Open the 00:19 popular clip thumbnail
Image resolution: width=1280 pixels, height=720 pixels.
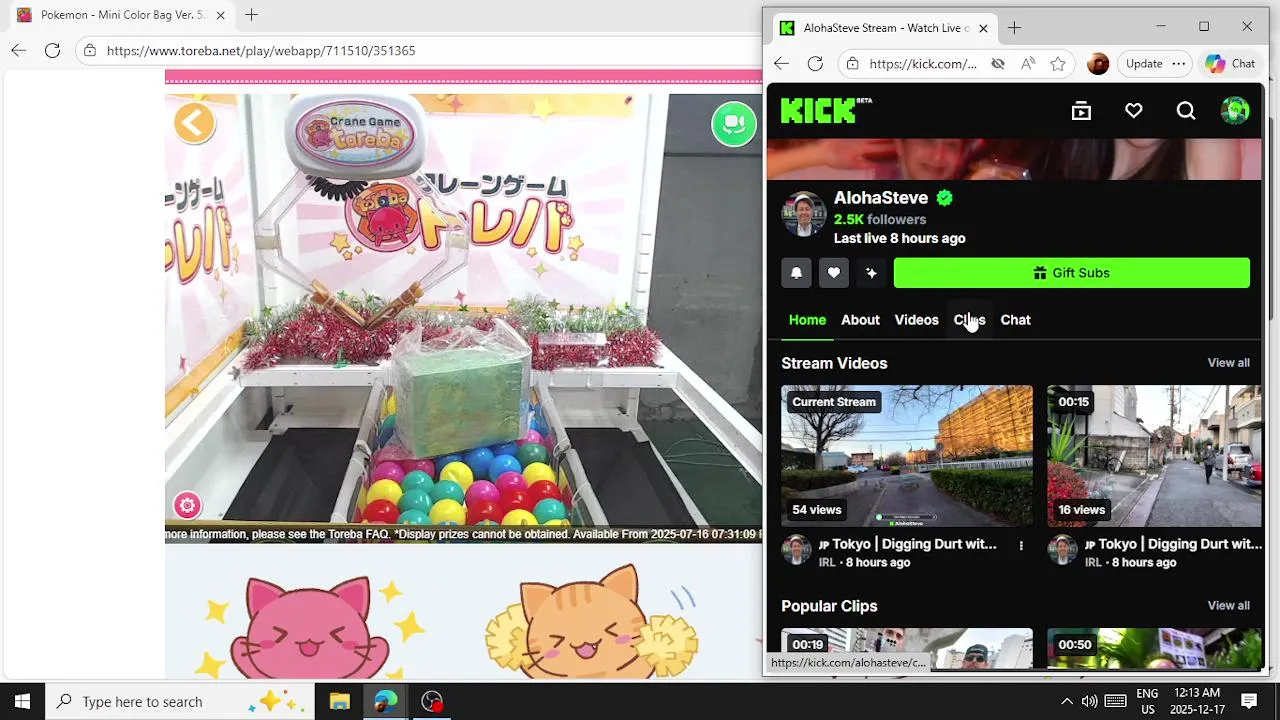coord(907,648)
